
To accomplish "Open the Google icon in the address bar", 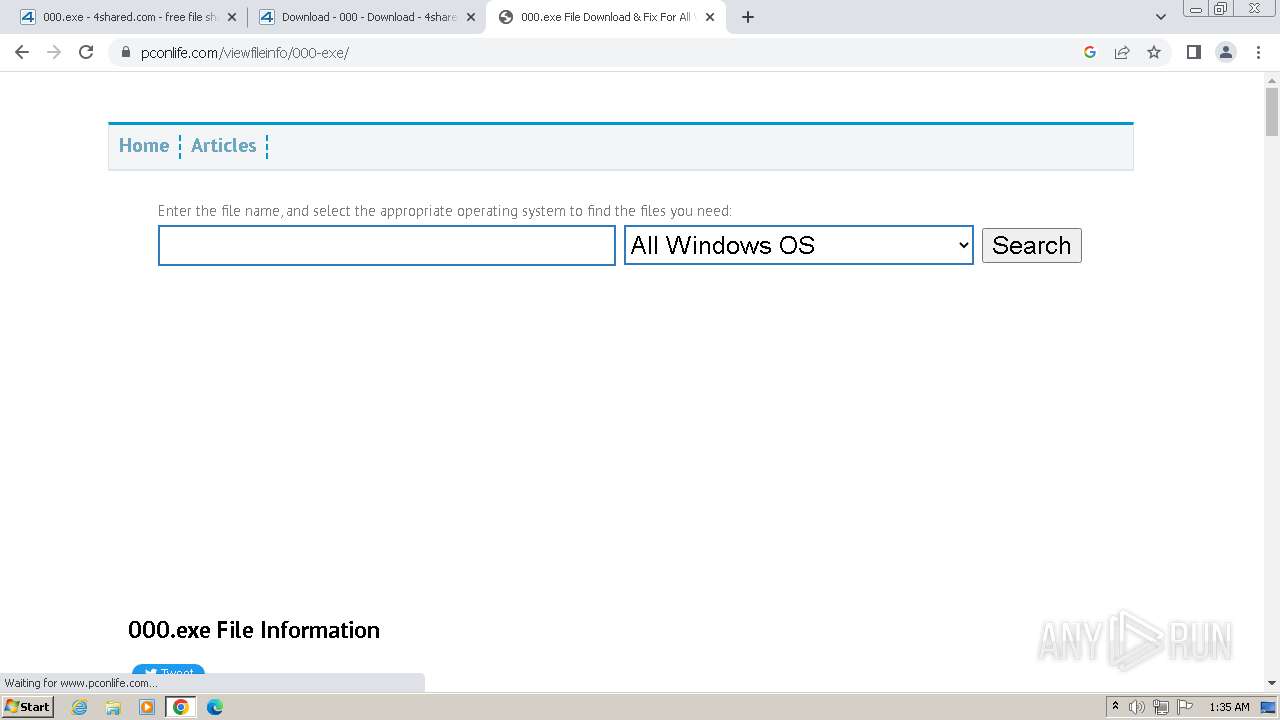I will [1090, 52].
